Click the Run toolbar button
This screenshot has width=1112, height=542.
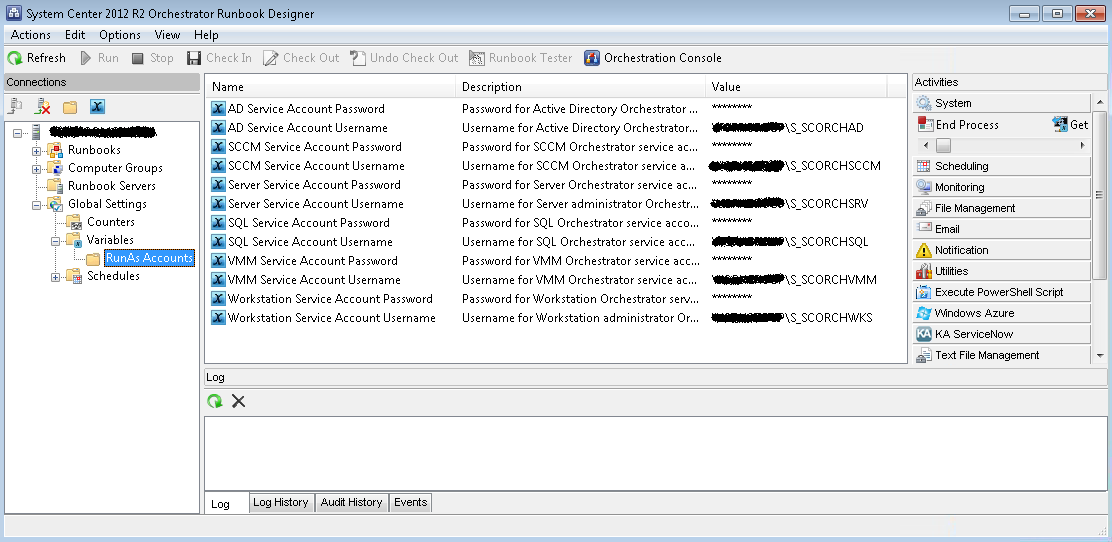[x=99, y=58]
